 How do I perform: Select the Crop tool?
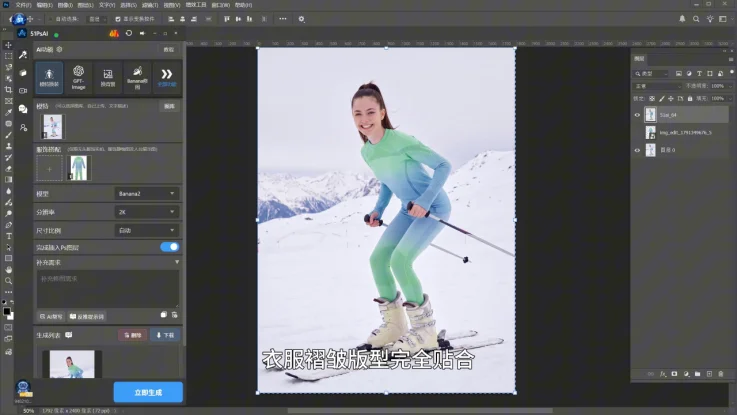point(8,89)
